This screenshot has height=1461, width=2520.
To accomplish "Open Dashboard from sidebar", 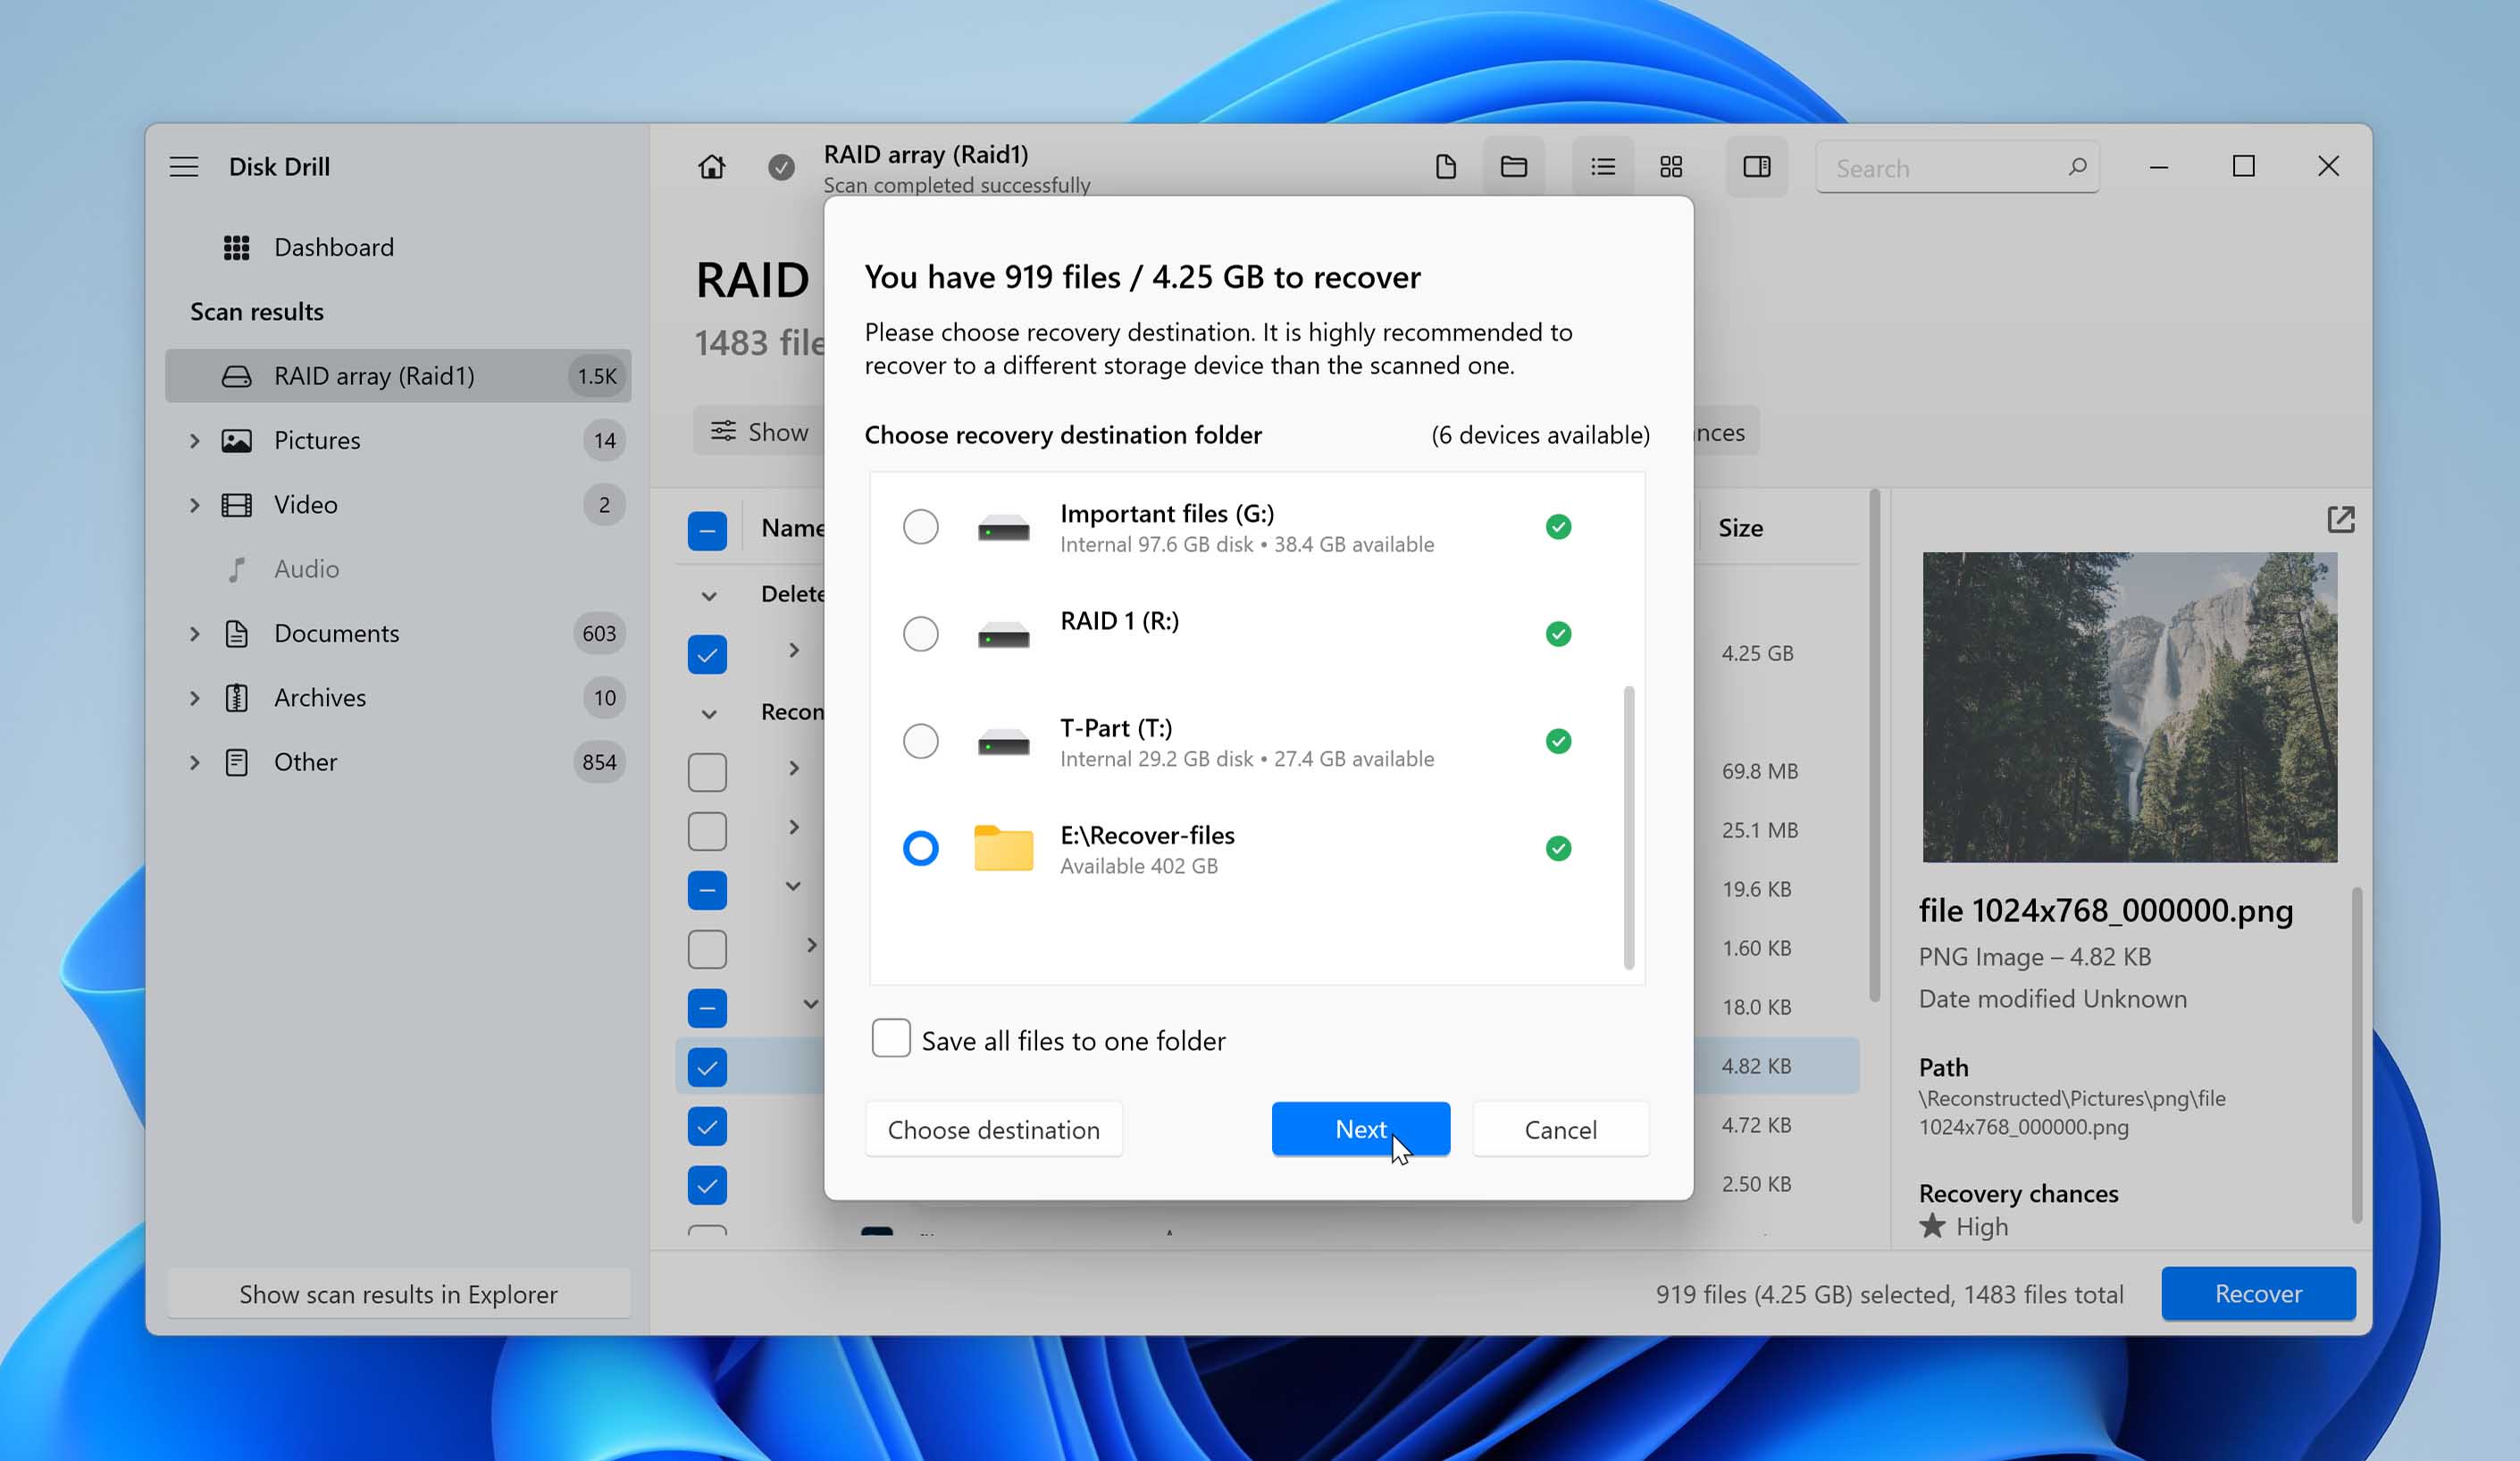I will pyautogui.click(x=334, y=245).
